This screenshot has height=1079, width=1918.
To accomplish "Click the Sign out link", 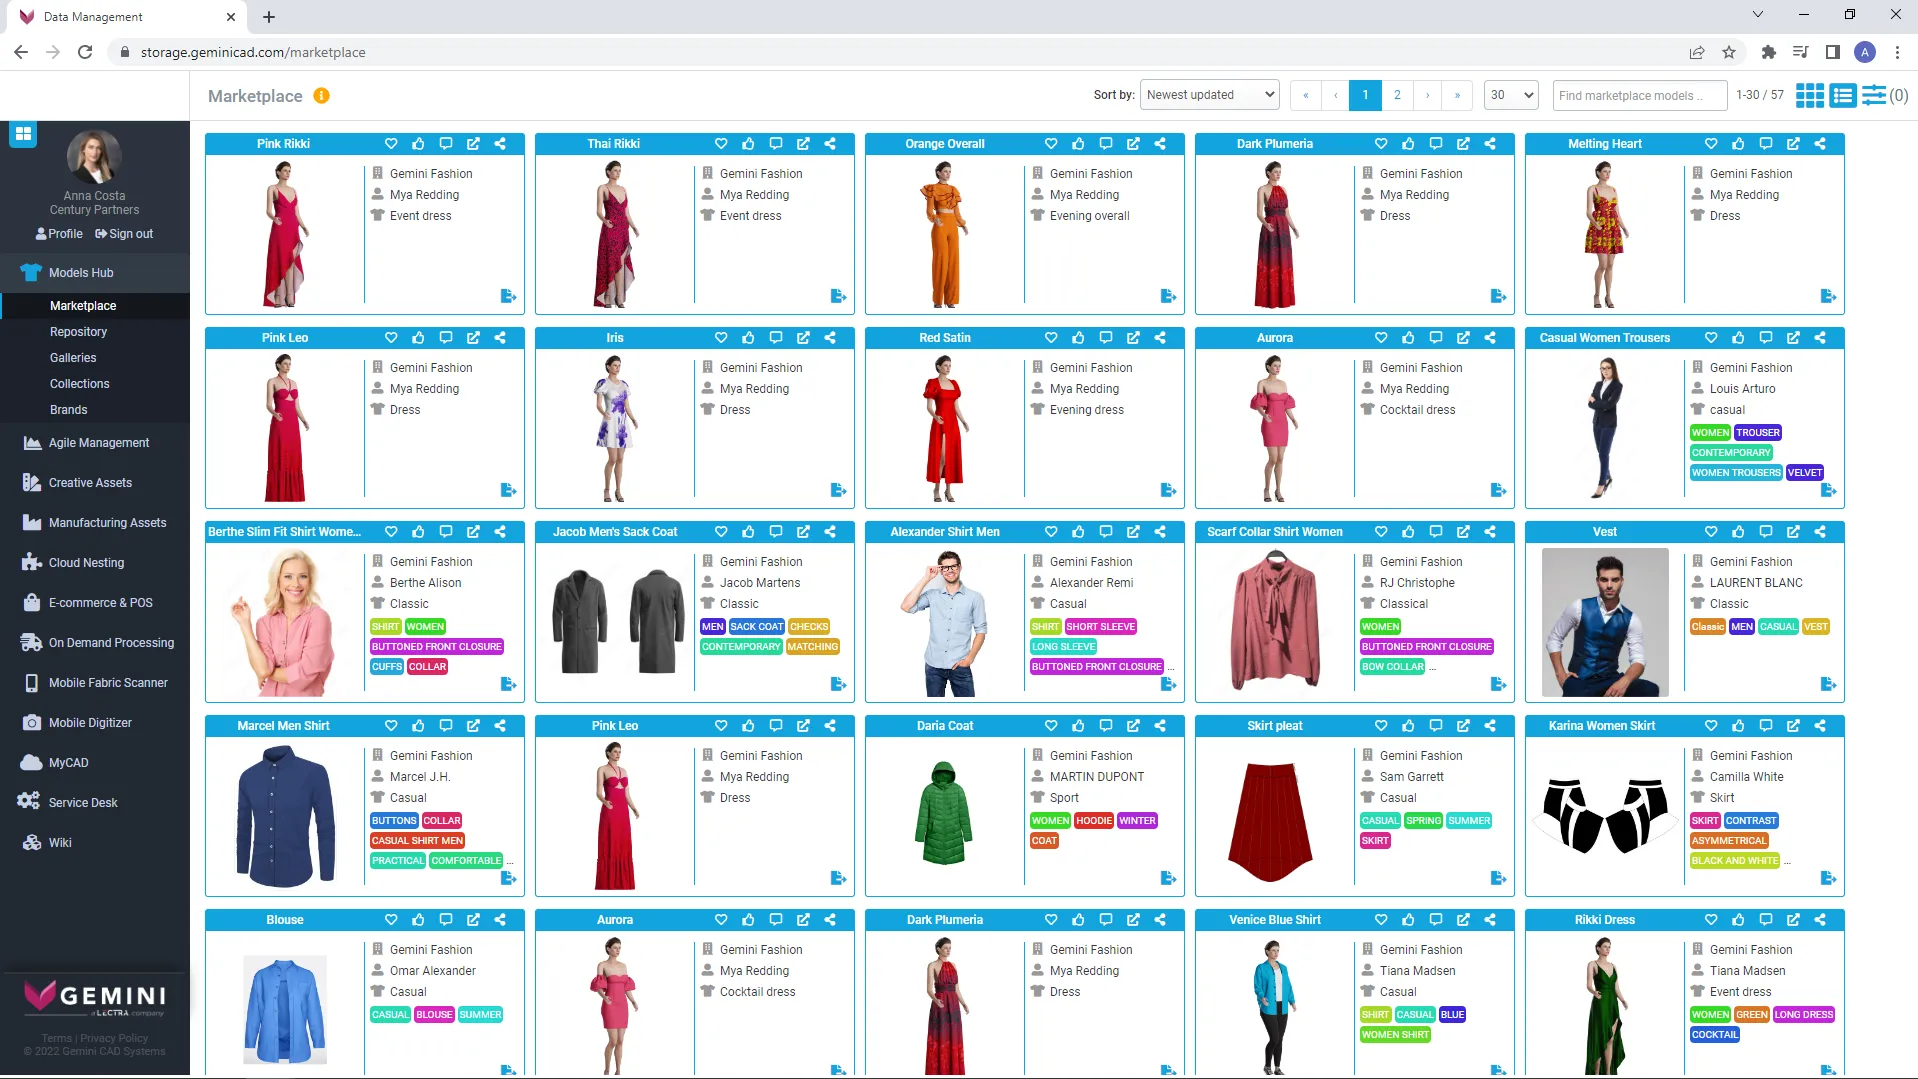I will (125, 234).
